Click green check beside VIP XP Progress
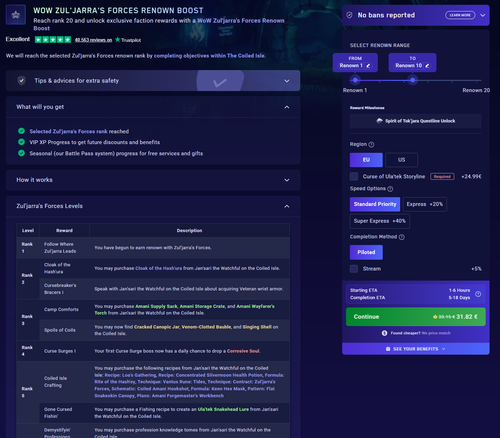Screen dimensions: 500x438 tap(21, 142)
